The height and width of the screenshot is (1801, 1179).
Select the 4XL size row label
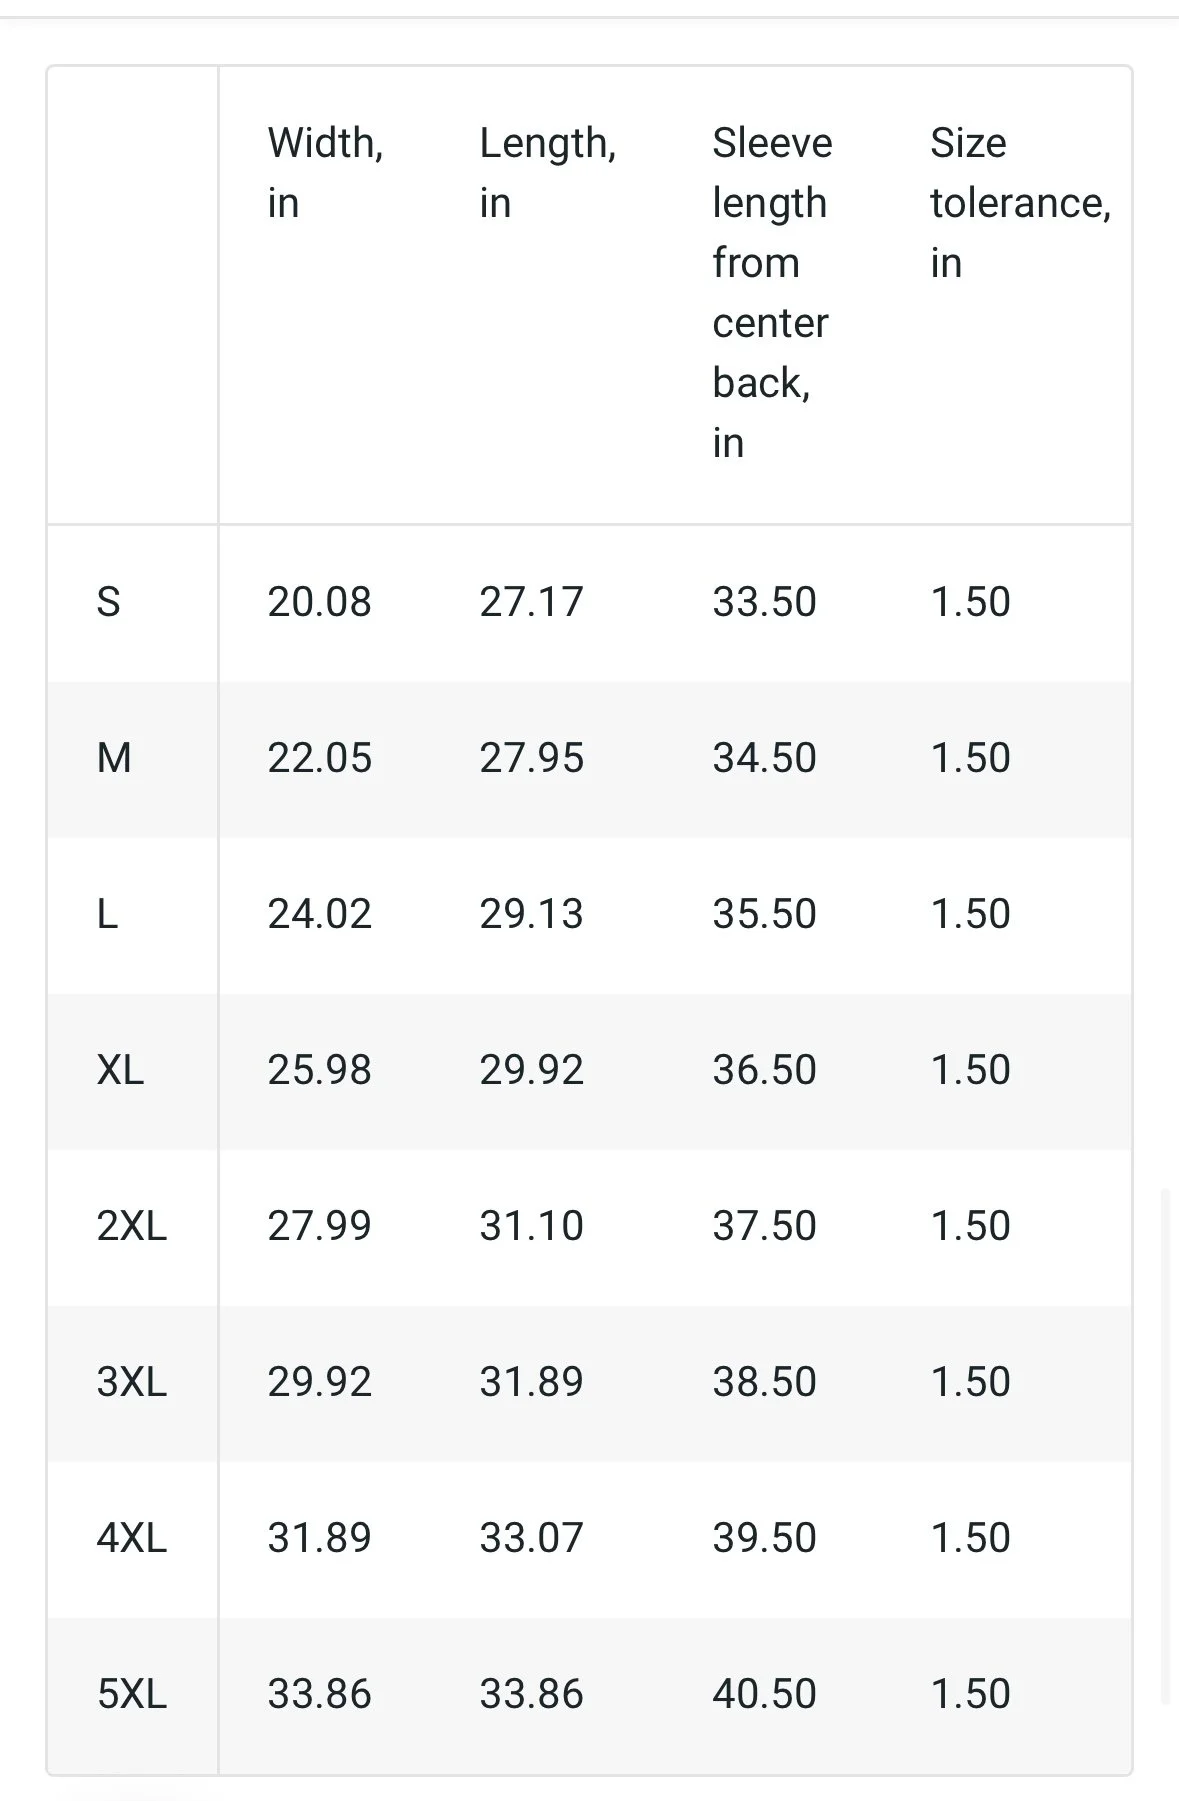click(131, 1538)
